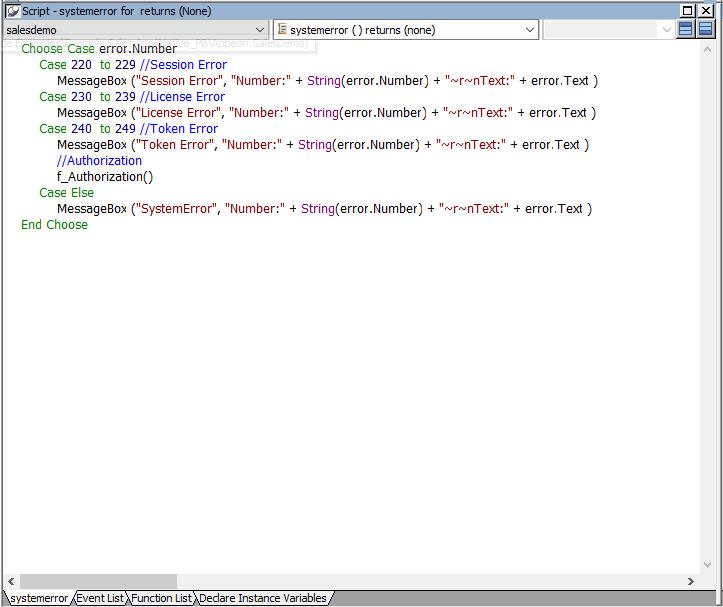Screen dimensions: 723x607
Task: Switch to the Function List tab
Action: [x=161, y=598]
